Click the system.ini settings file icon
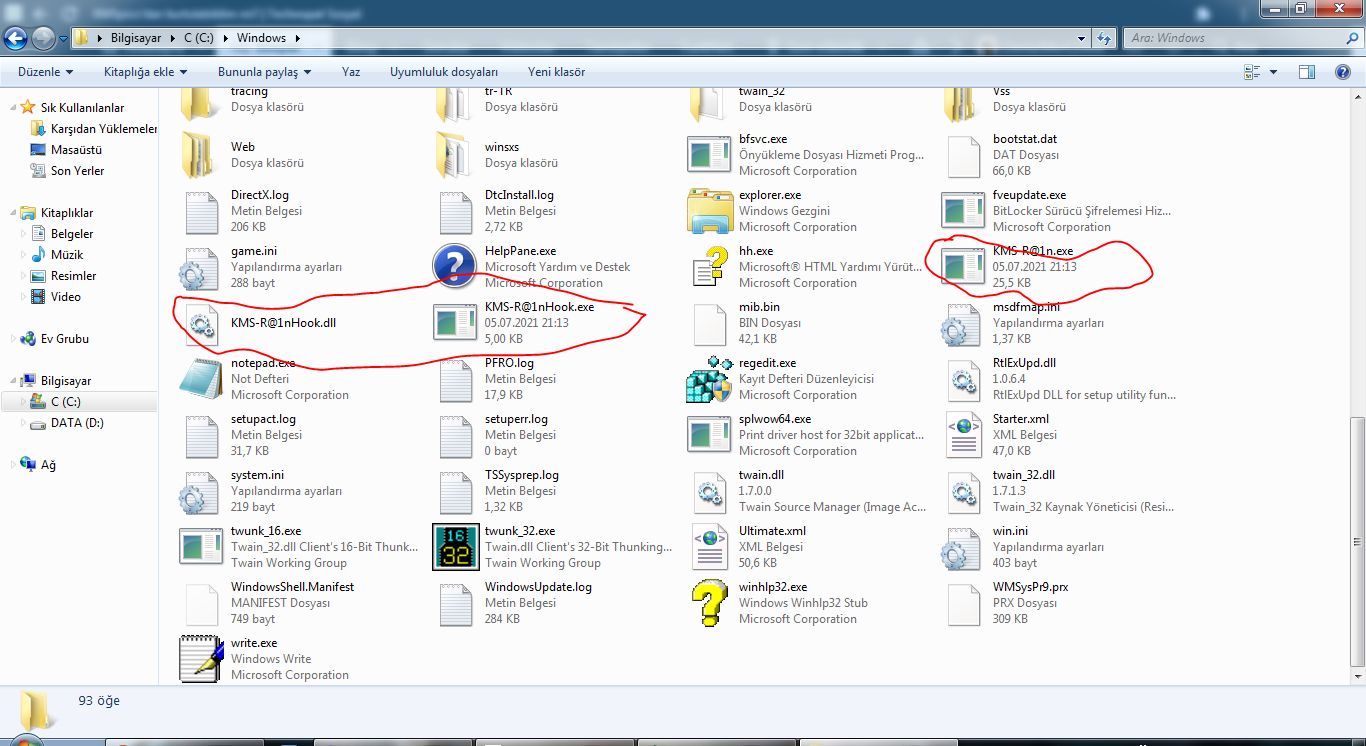The image size is (1366, 746). click(201, 491)
